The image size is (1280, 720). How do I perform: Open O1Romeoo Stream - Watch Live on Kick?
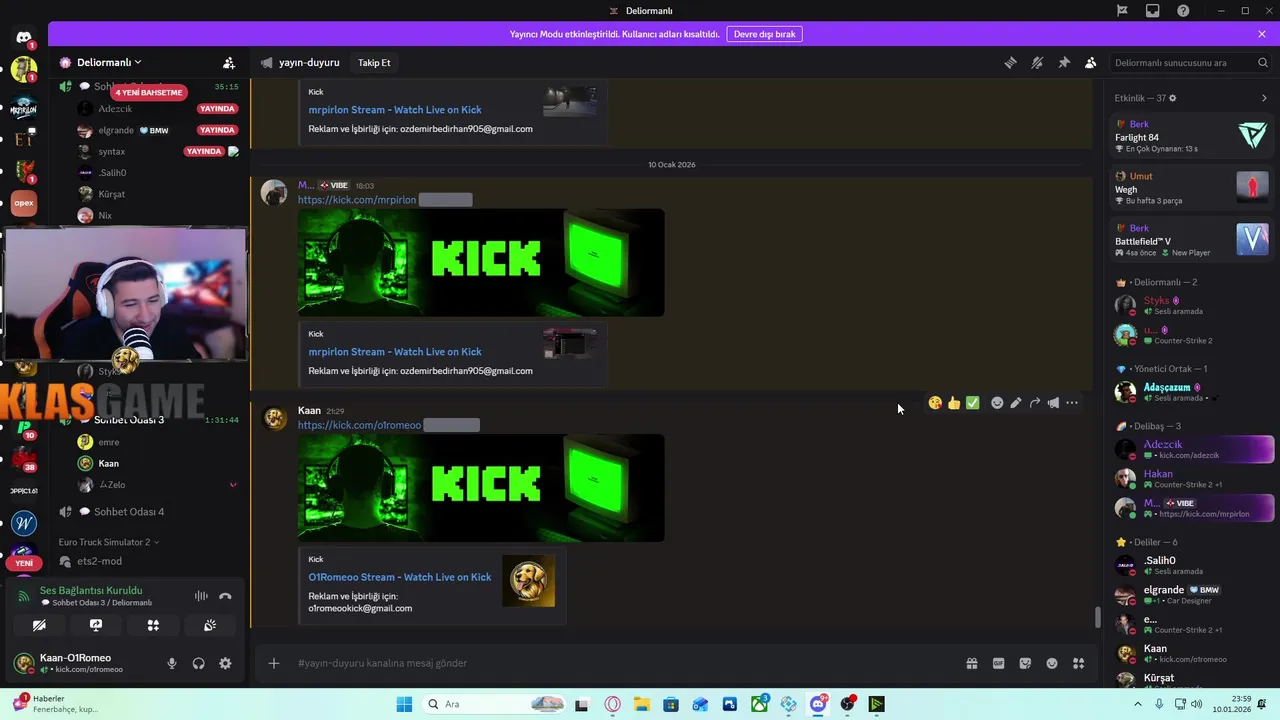point(400,577)
